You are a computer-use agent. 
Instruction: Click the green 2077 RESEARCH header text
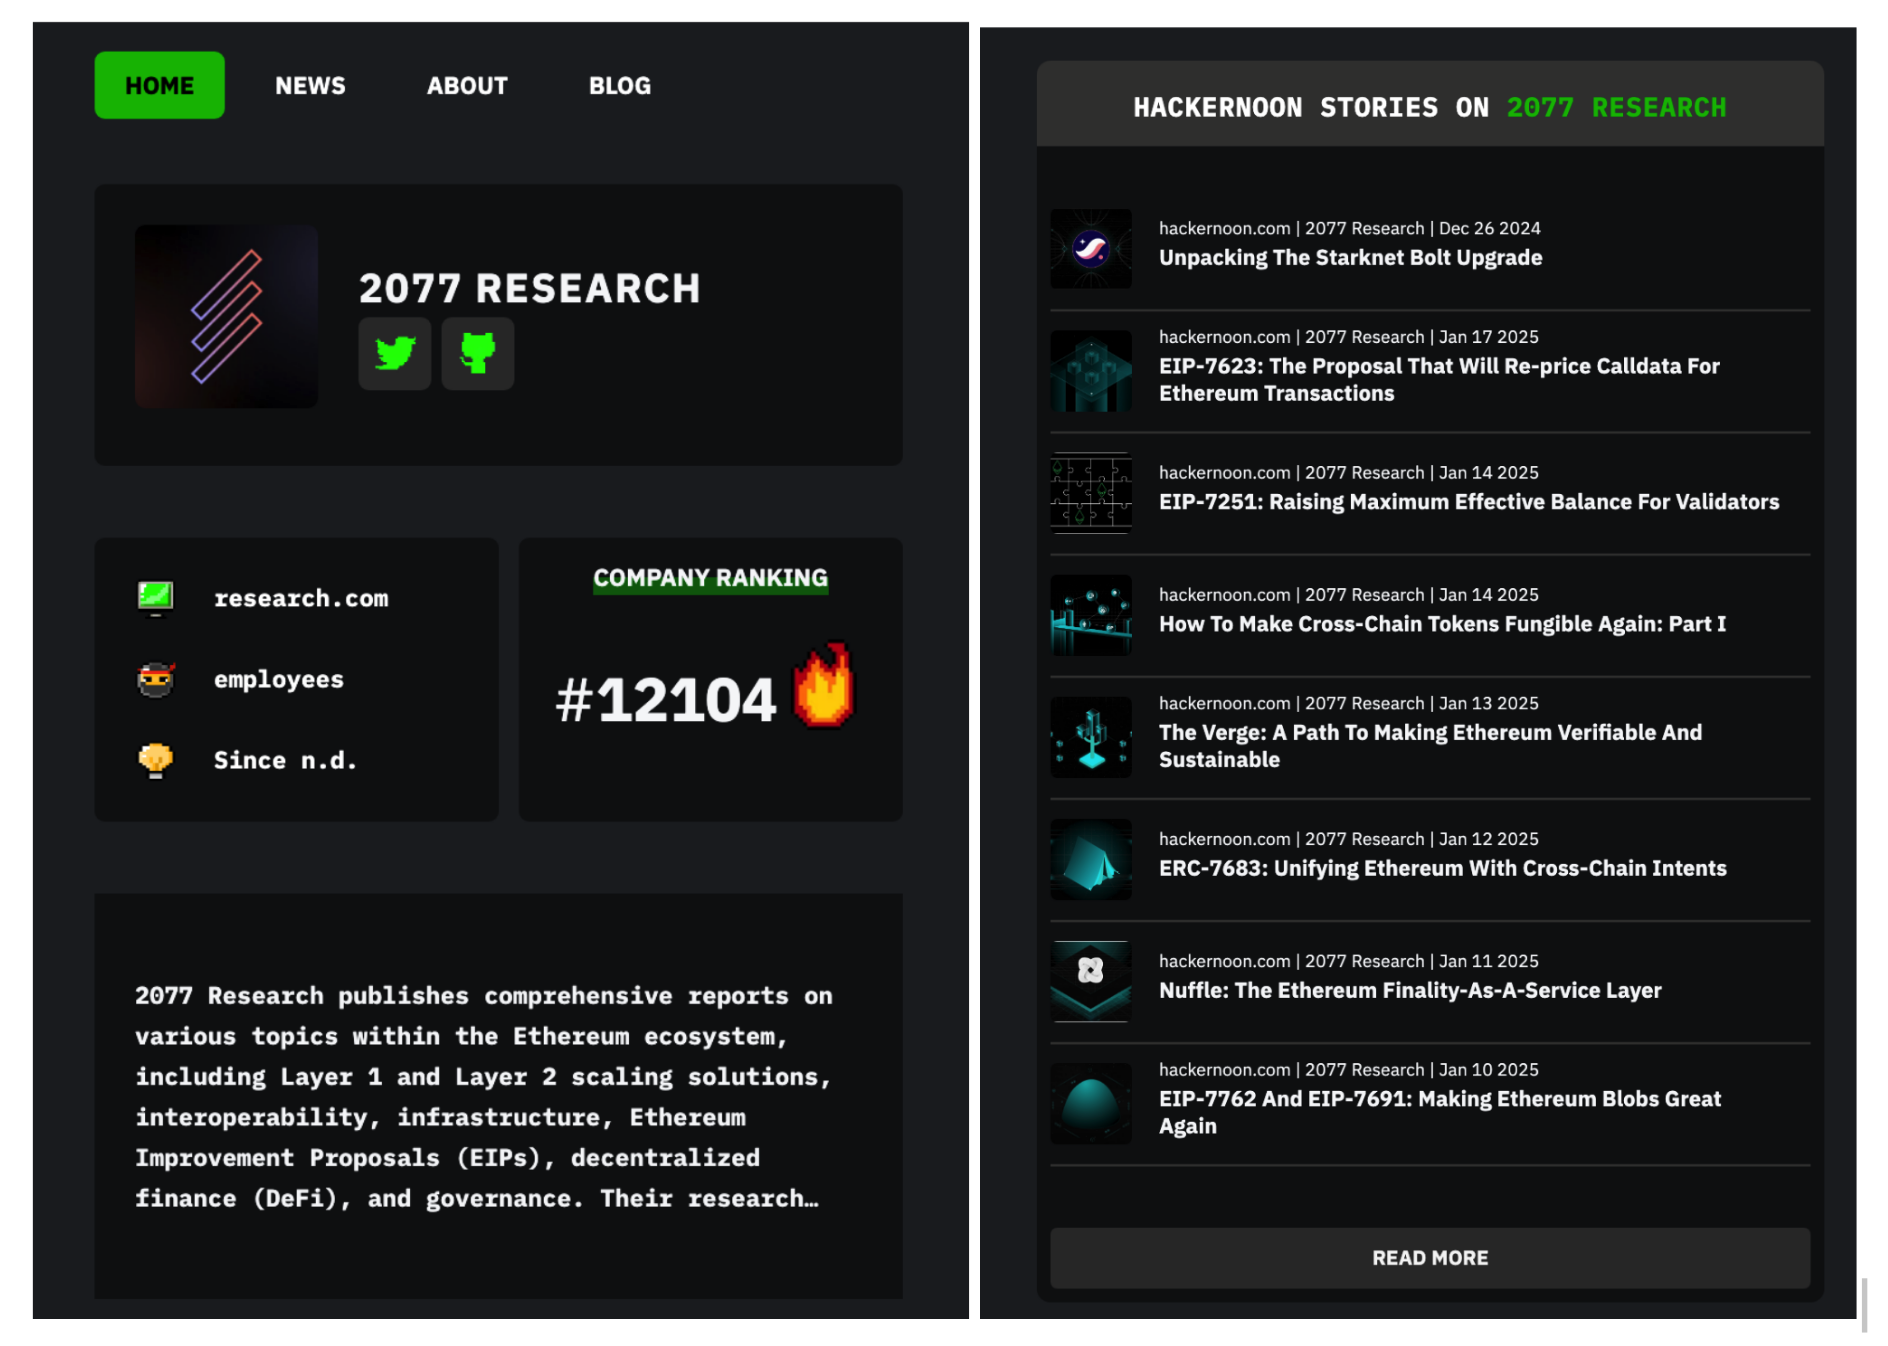[x=1616, y=107]
